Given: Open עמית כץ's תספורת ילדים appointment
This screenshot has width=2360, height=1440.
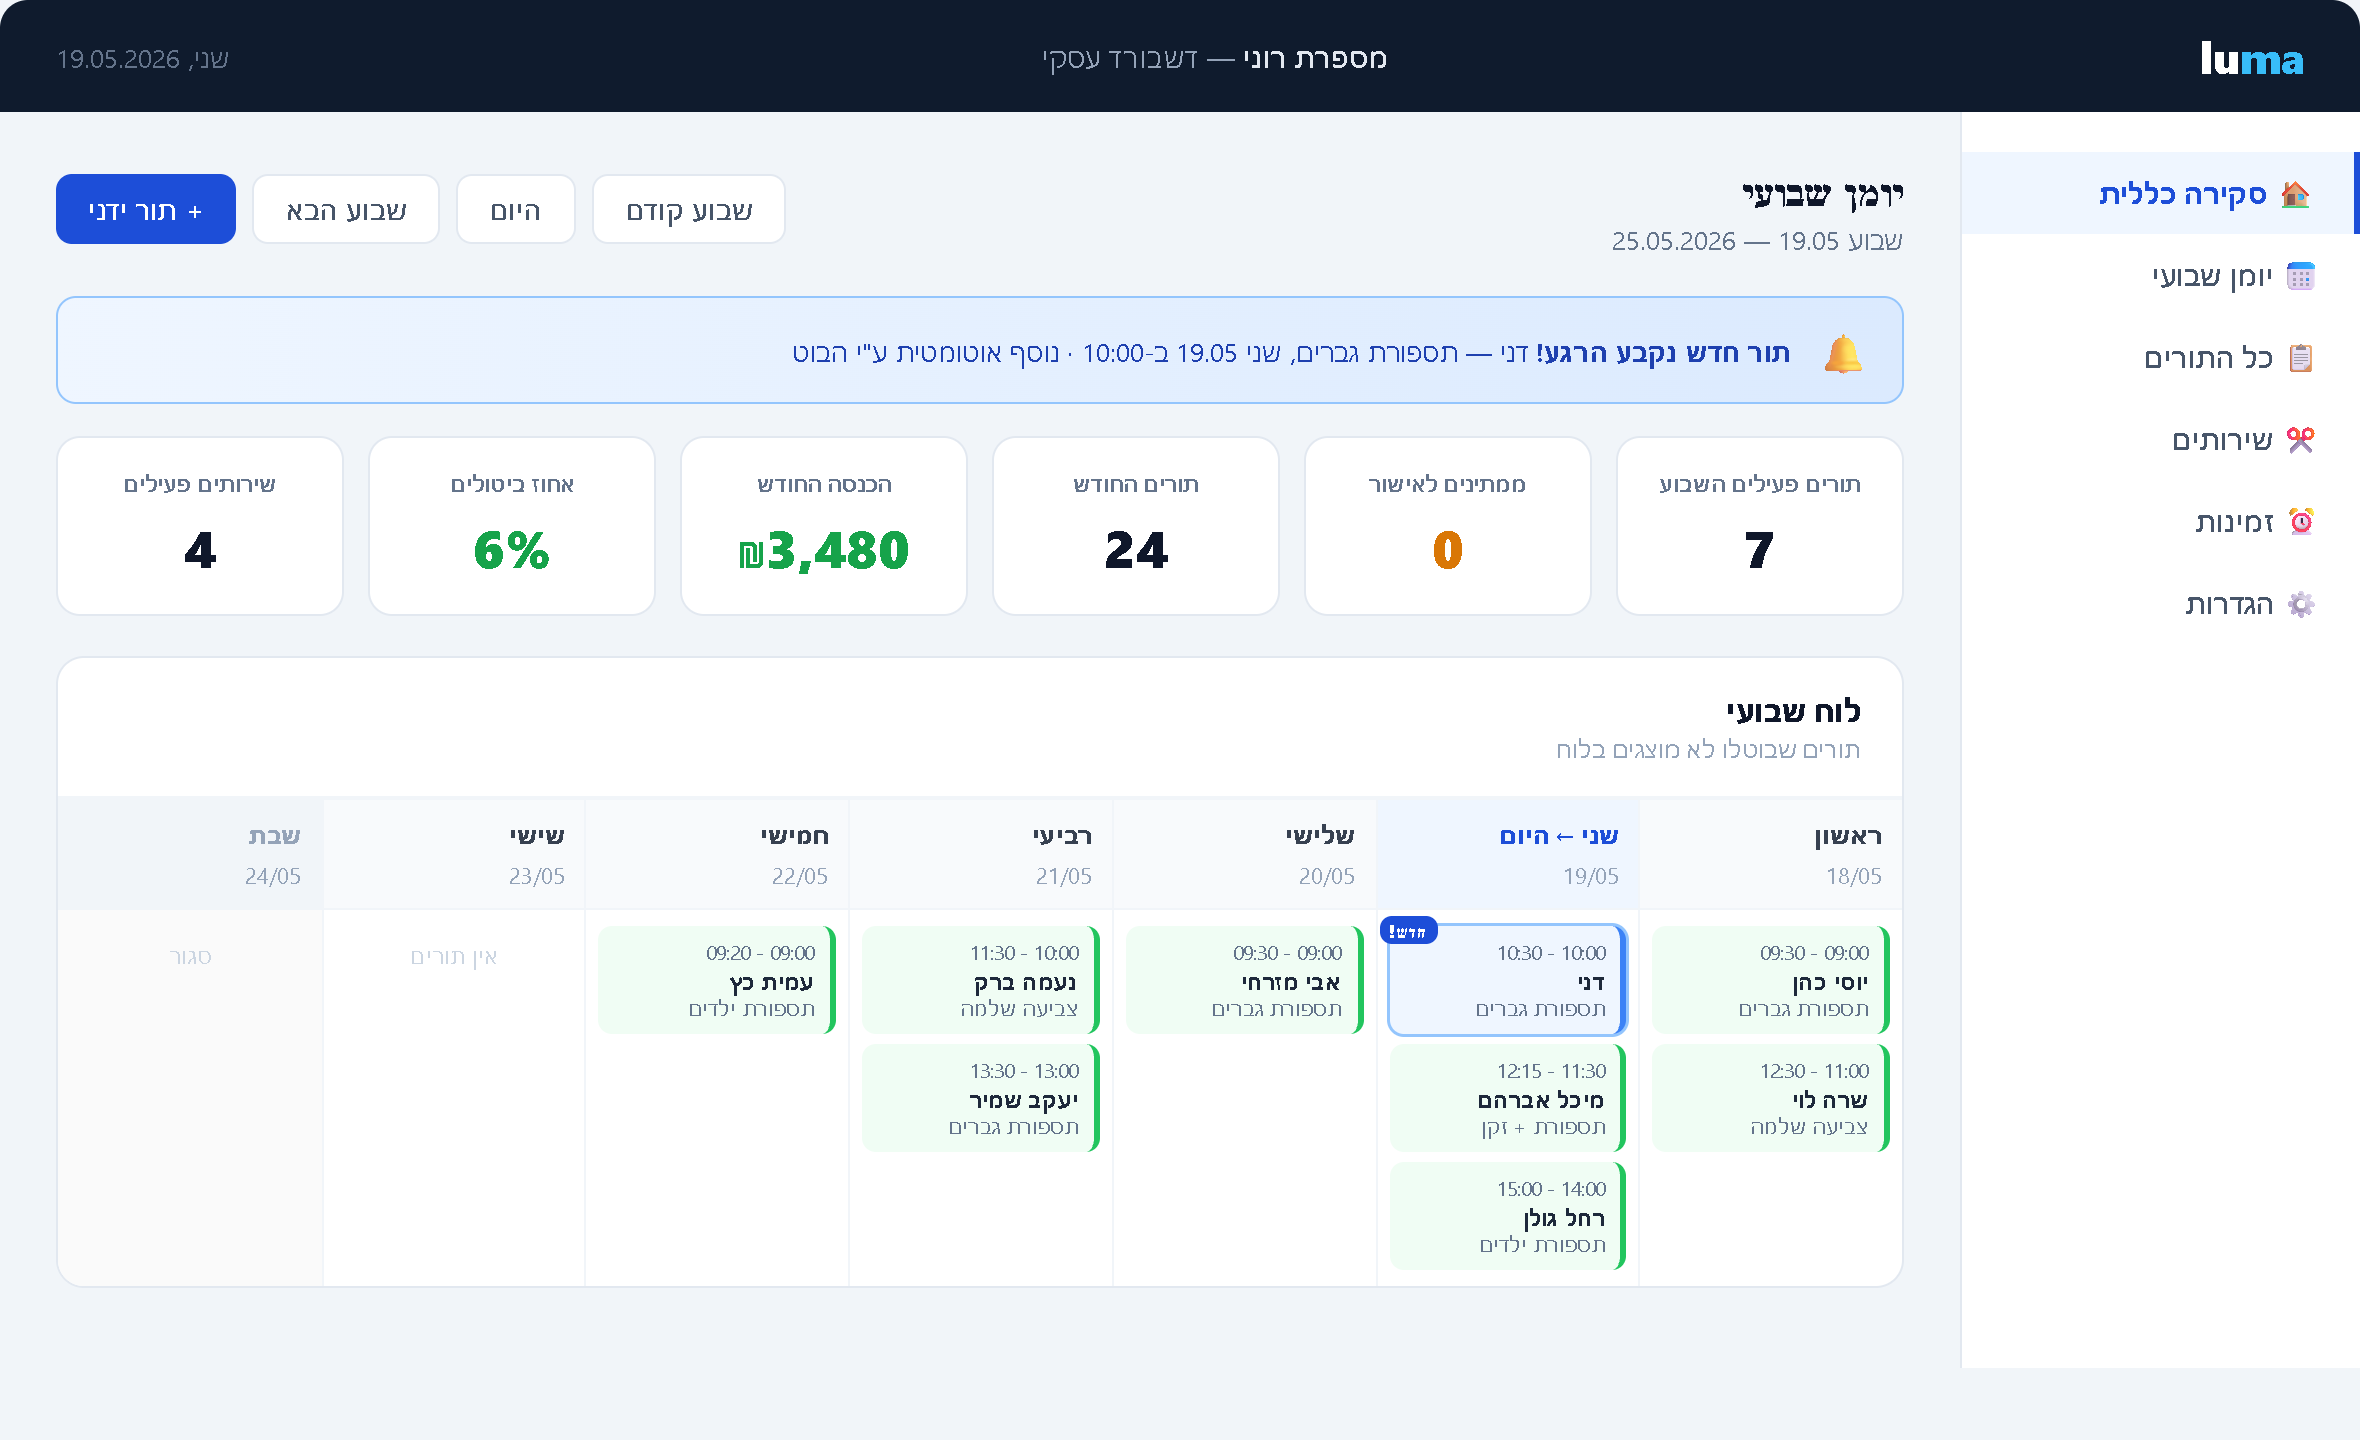Looking at the screenshot, I should [x=717, y=980].
